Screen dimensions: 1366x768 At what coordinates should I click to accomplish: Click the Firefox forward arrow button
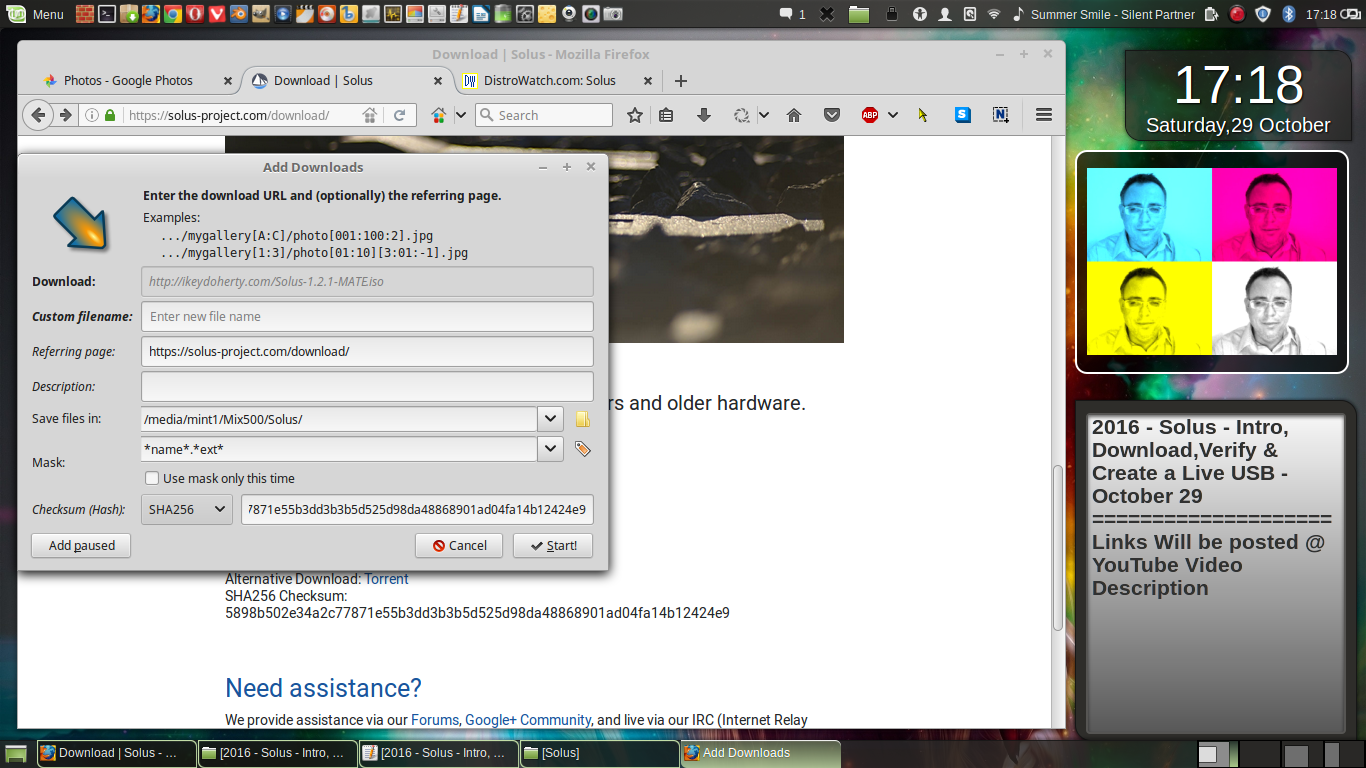click(x=65, y=115)
